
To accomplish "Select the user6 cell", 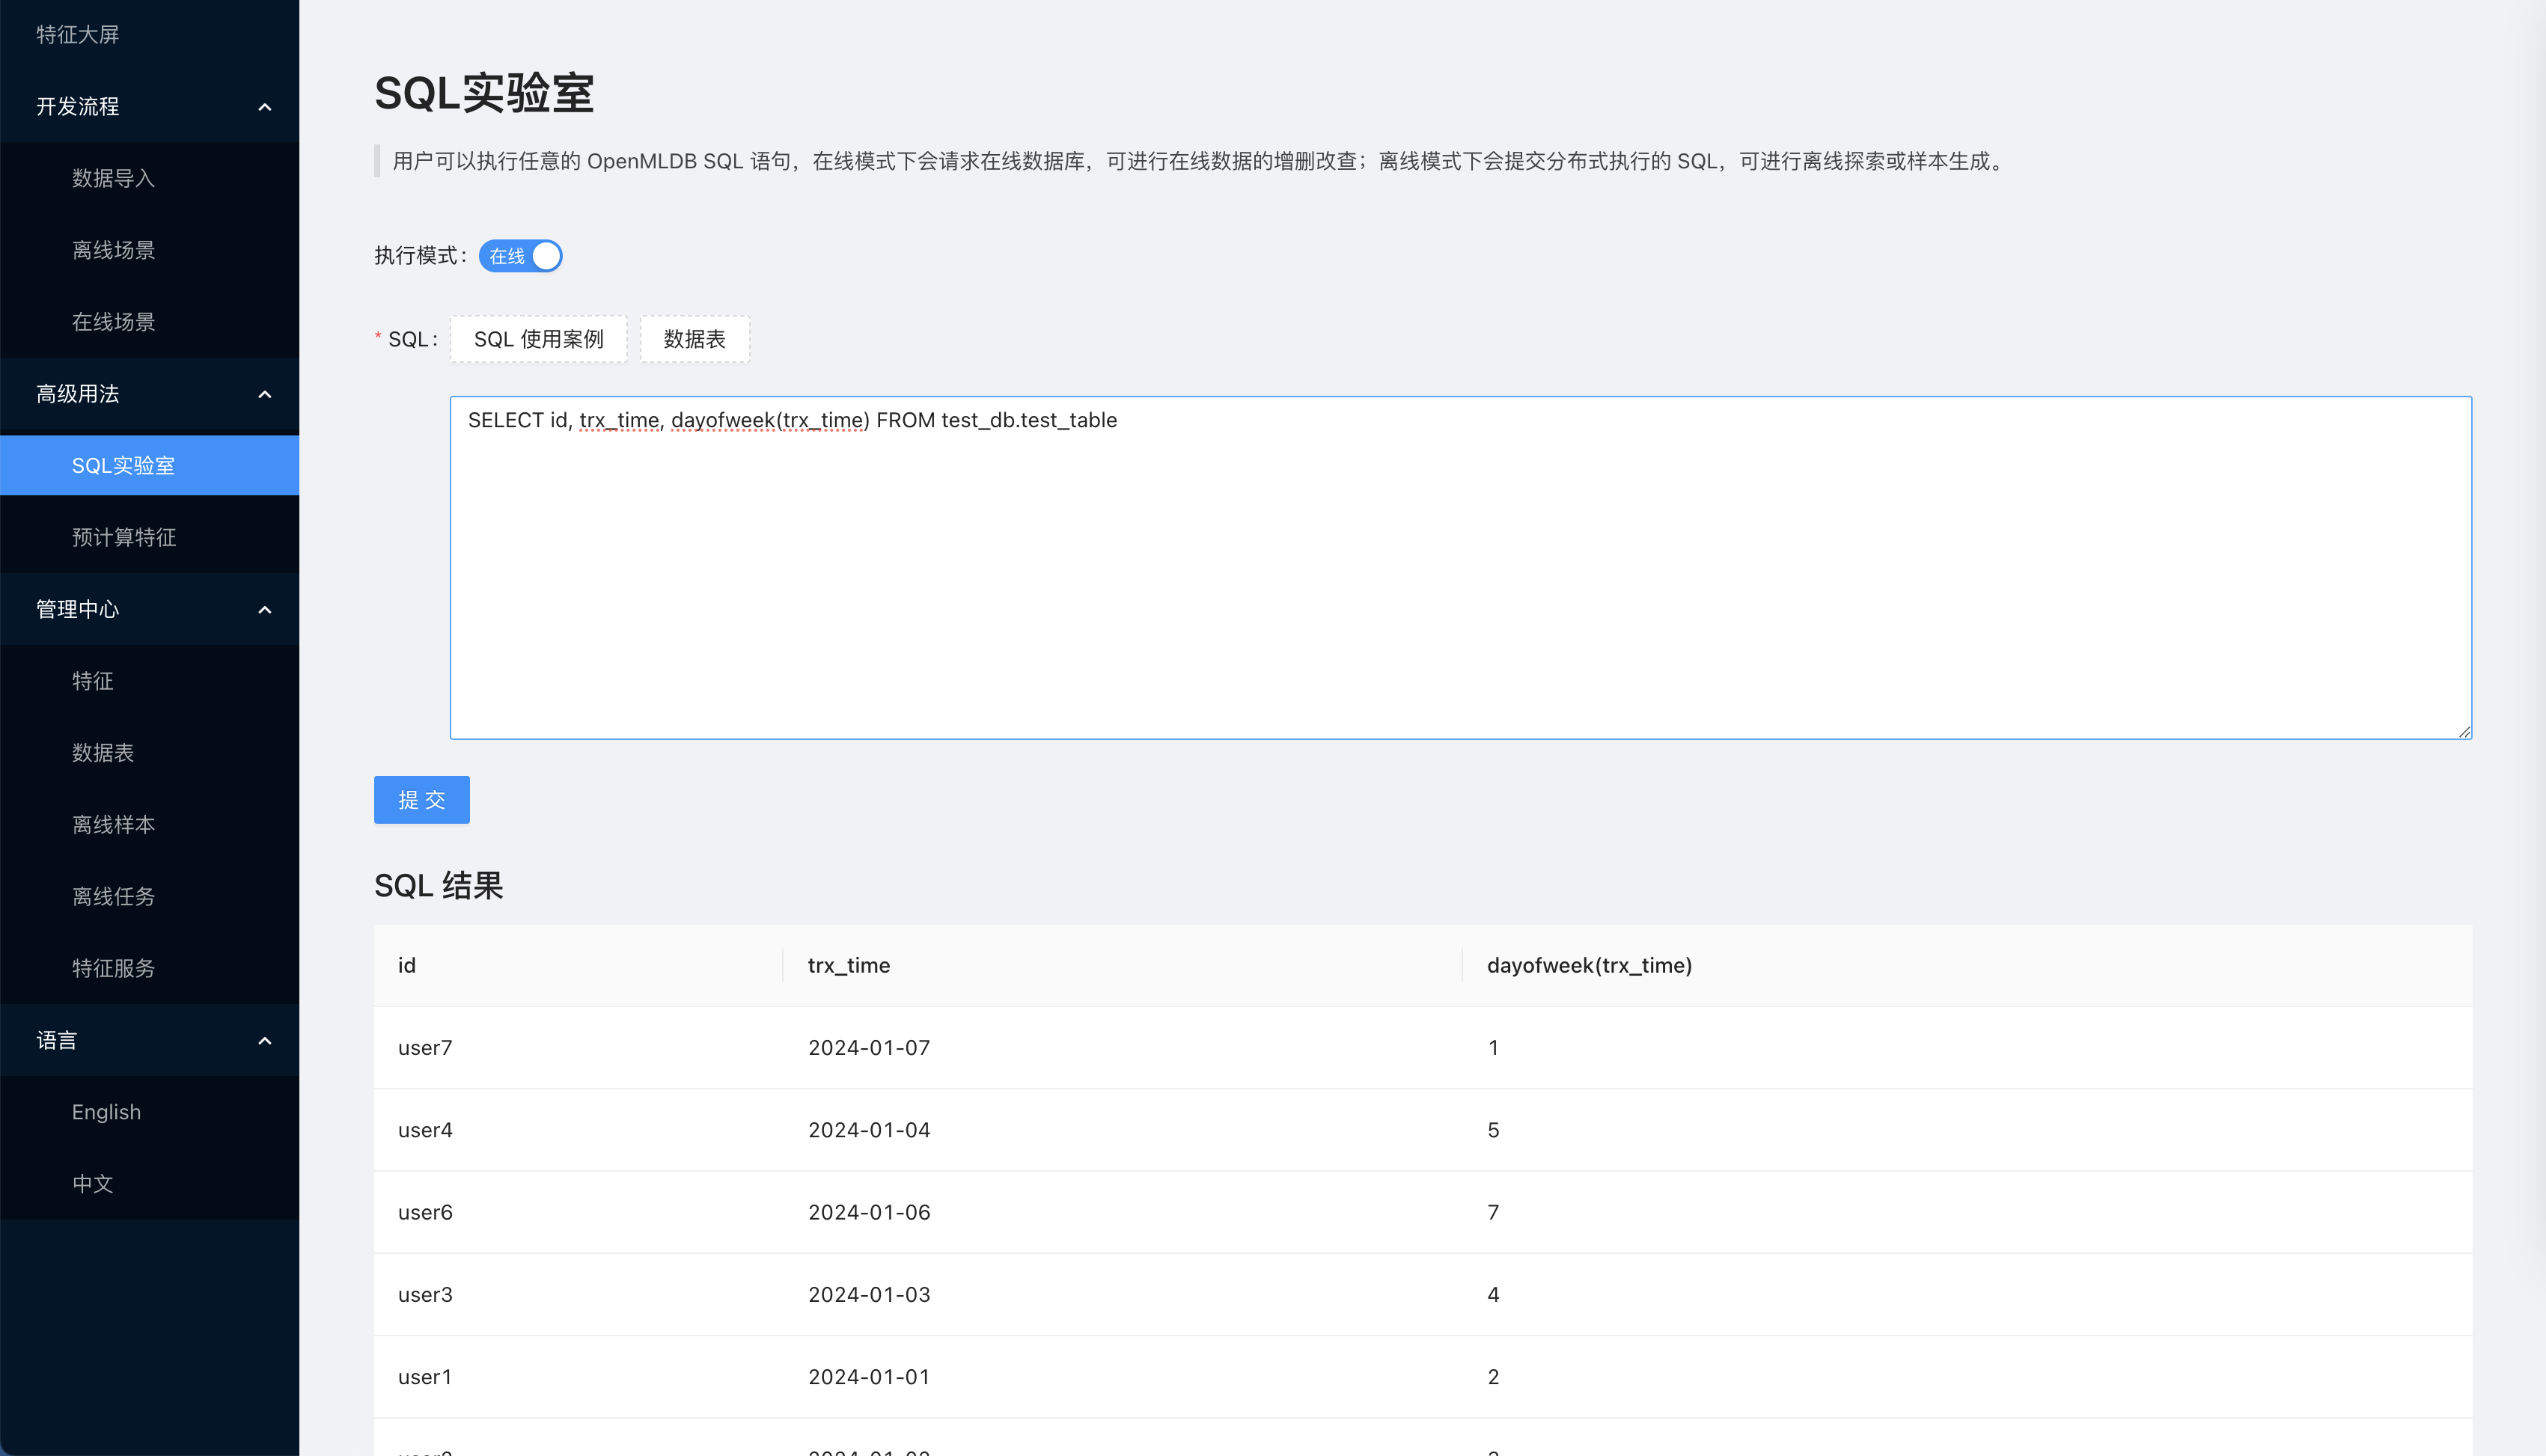I will [578, 1212].
